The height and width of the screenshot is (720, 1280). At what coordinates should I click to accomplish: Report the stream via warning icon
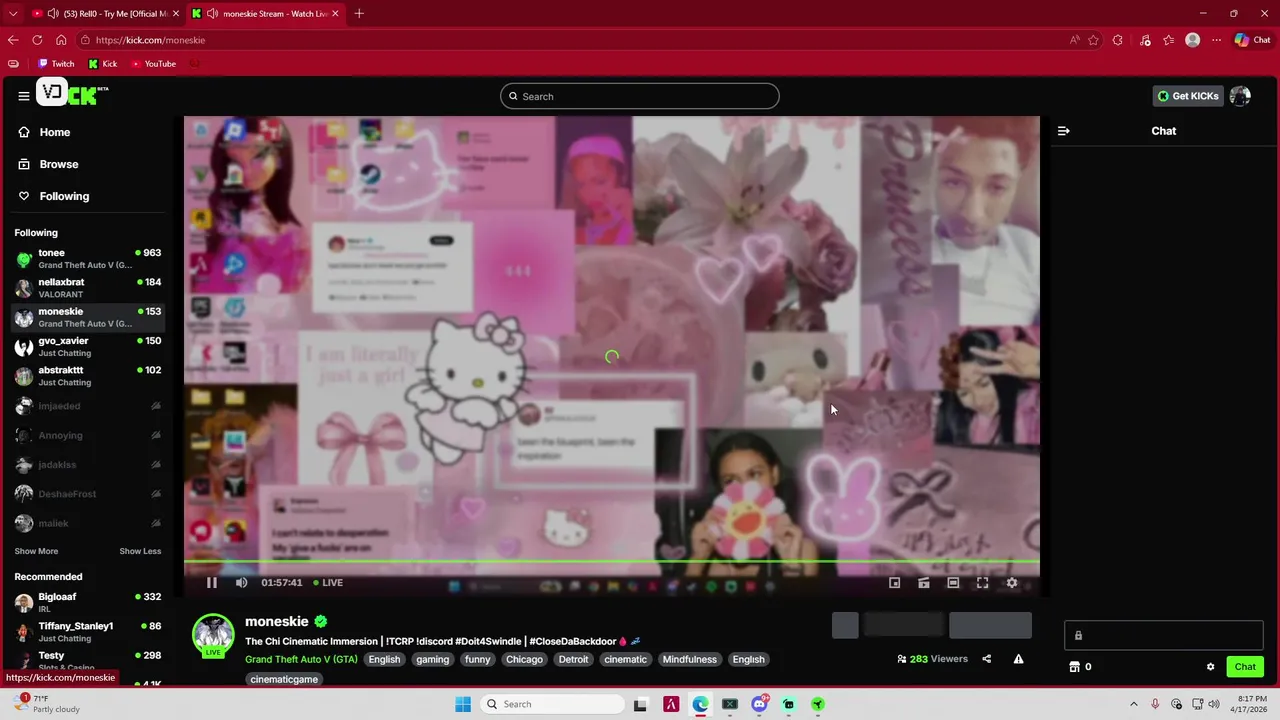click(1018, 659)
